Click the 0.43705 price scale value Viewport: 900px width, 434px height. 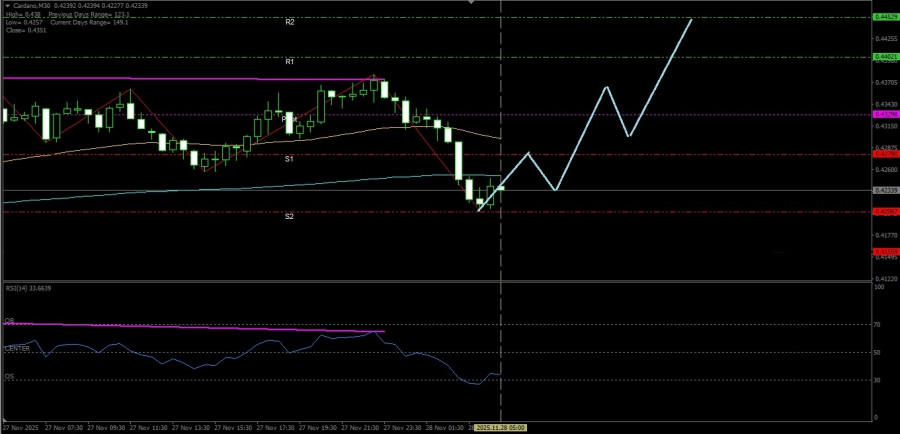[x=885, y=83]
